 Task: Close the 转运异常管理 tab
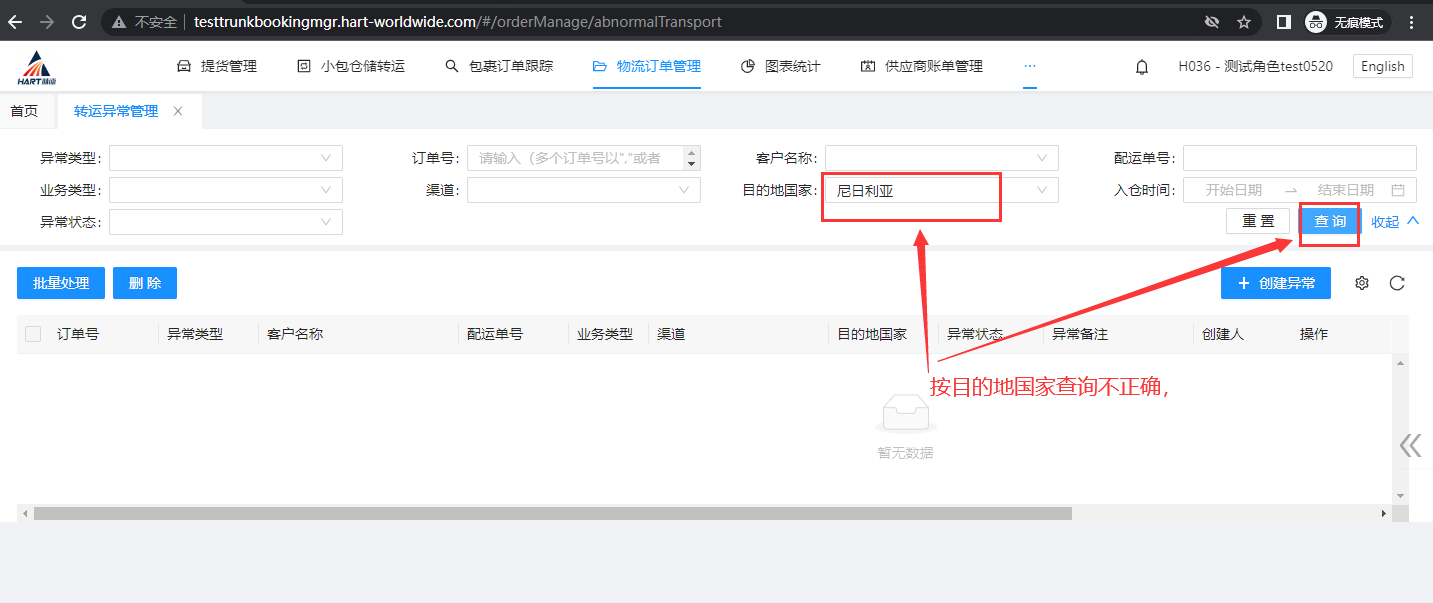pyautogui.click(x=178, y=111)
